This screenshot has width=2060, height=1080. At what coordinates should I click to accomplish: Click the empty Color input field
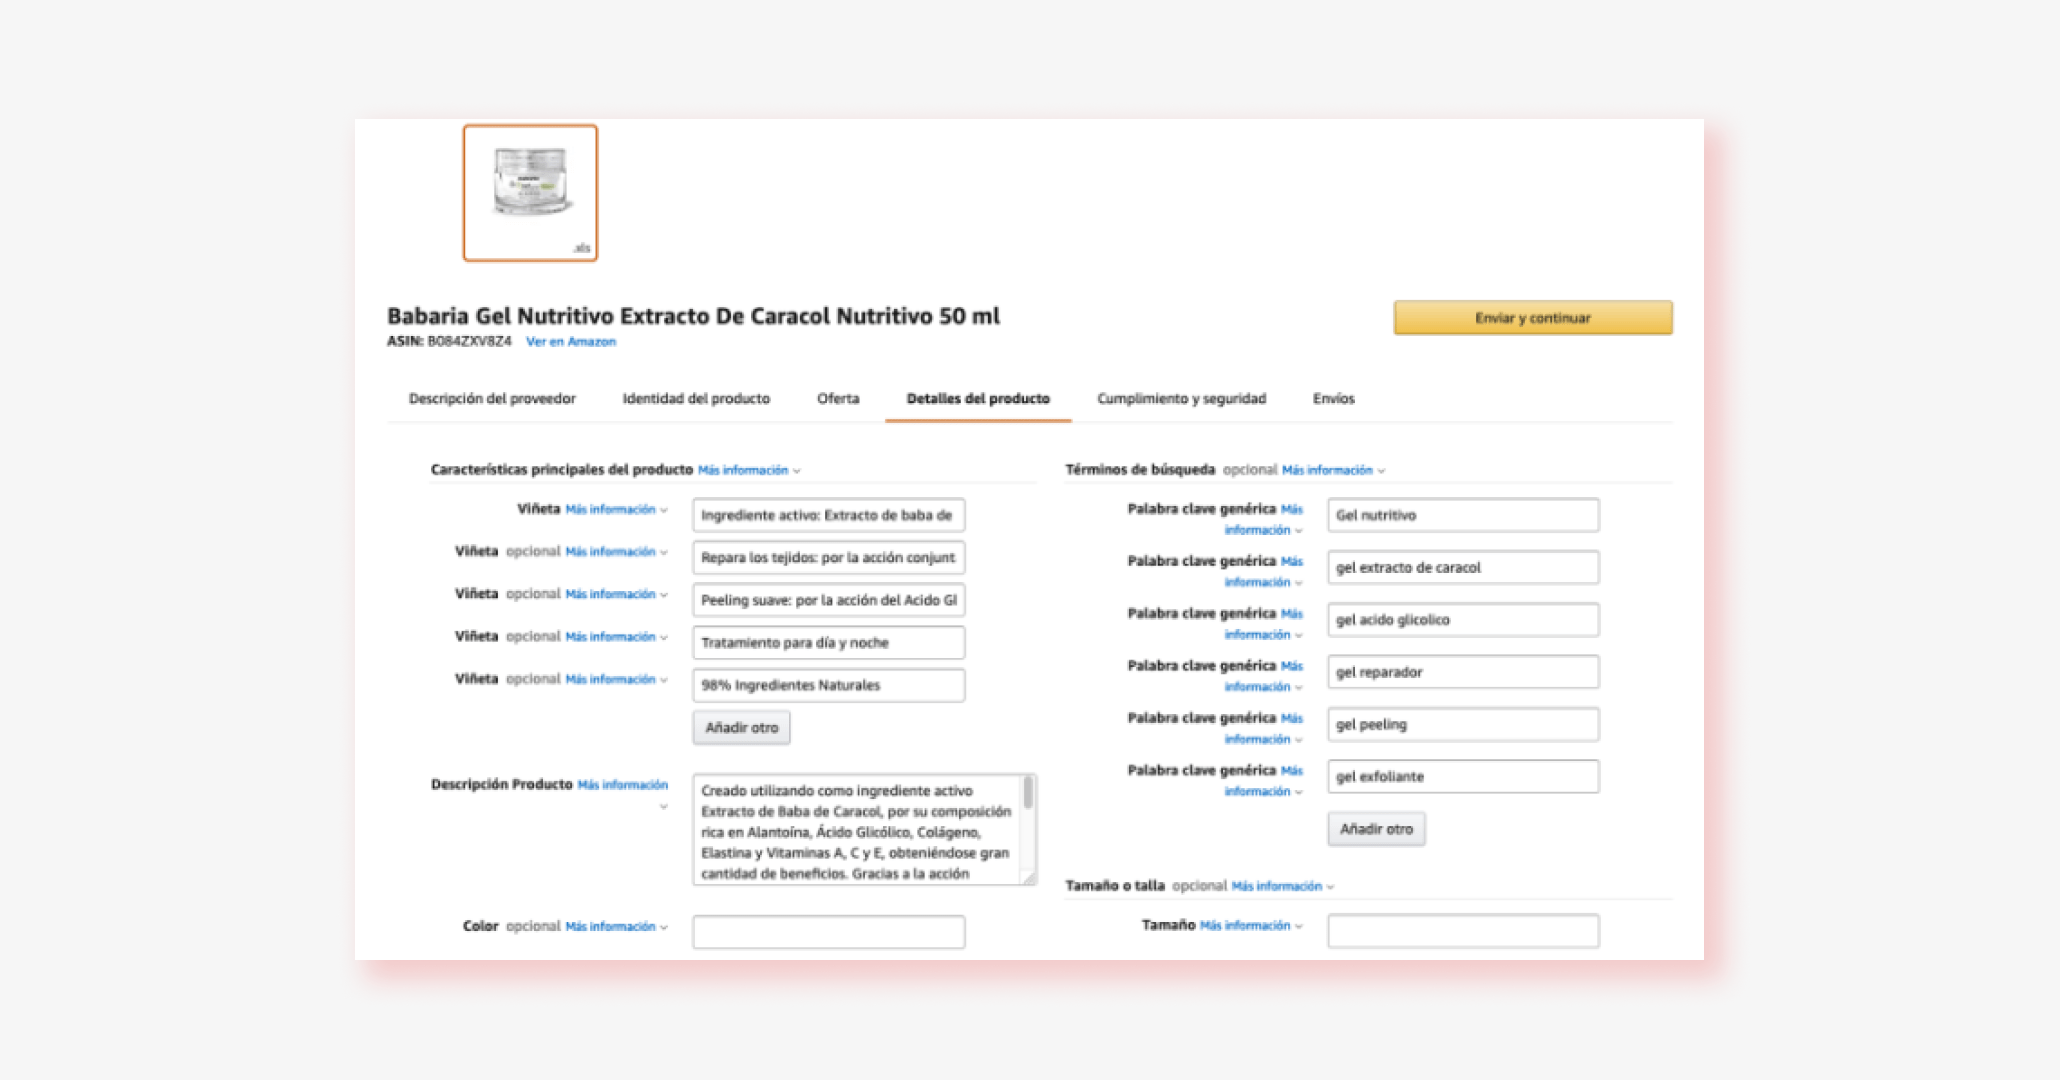[x=828, y=931]
